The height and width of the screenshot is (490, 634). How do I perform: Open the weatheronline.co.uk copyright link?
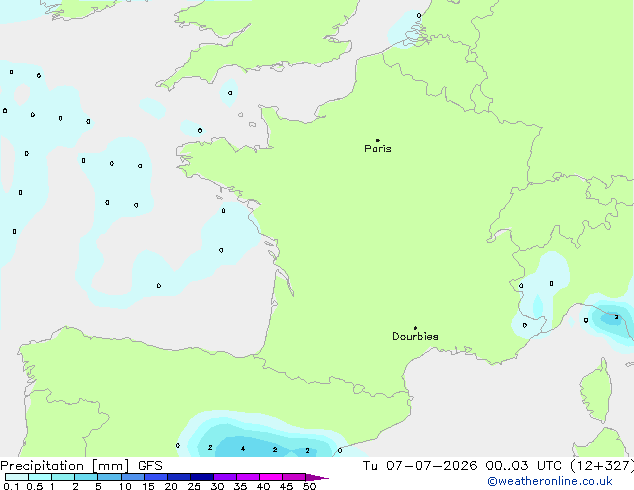tap(550, 481)
